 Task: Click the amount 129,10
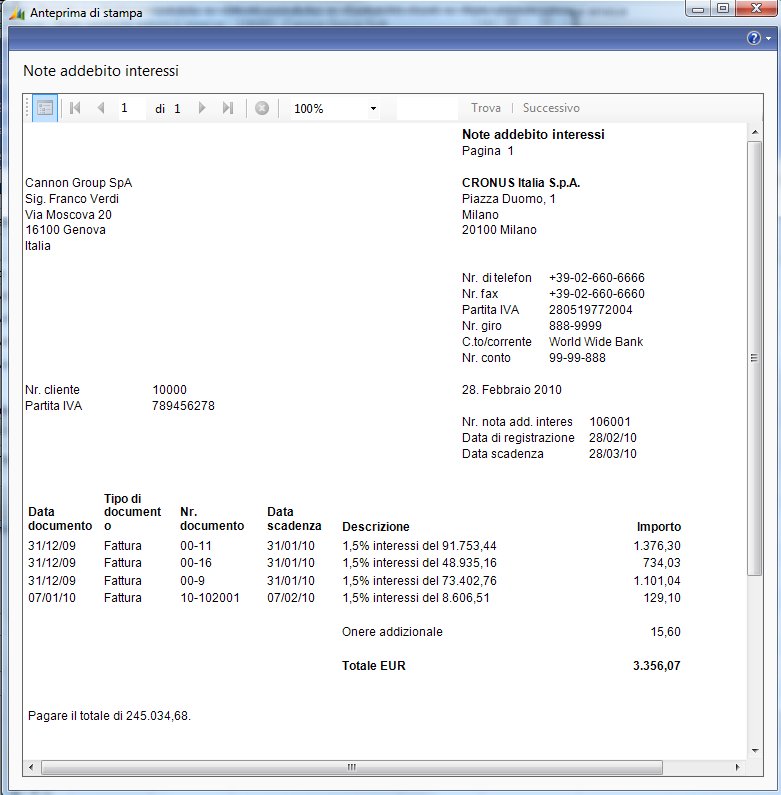[x=662, y=598]
